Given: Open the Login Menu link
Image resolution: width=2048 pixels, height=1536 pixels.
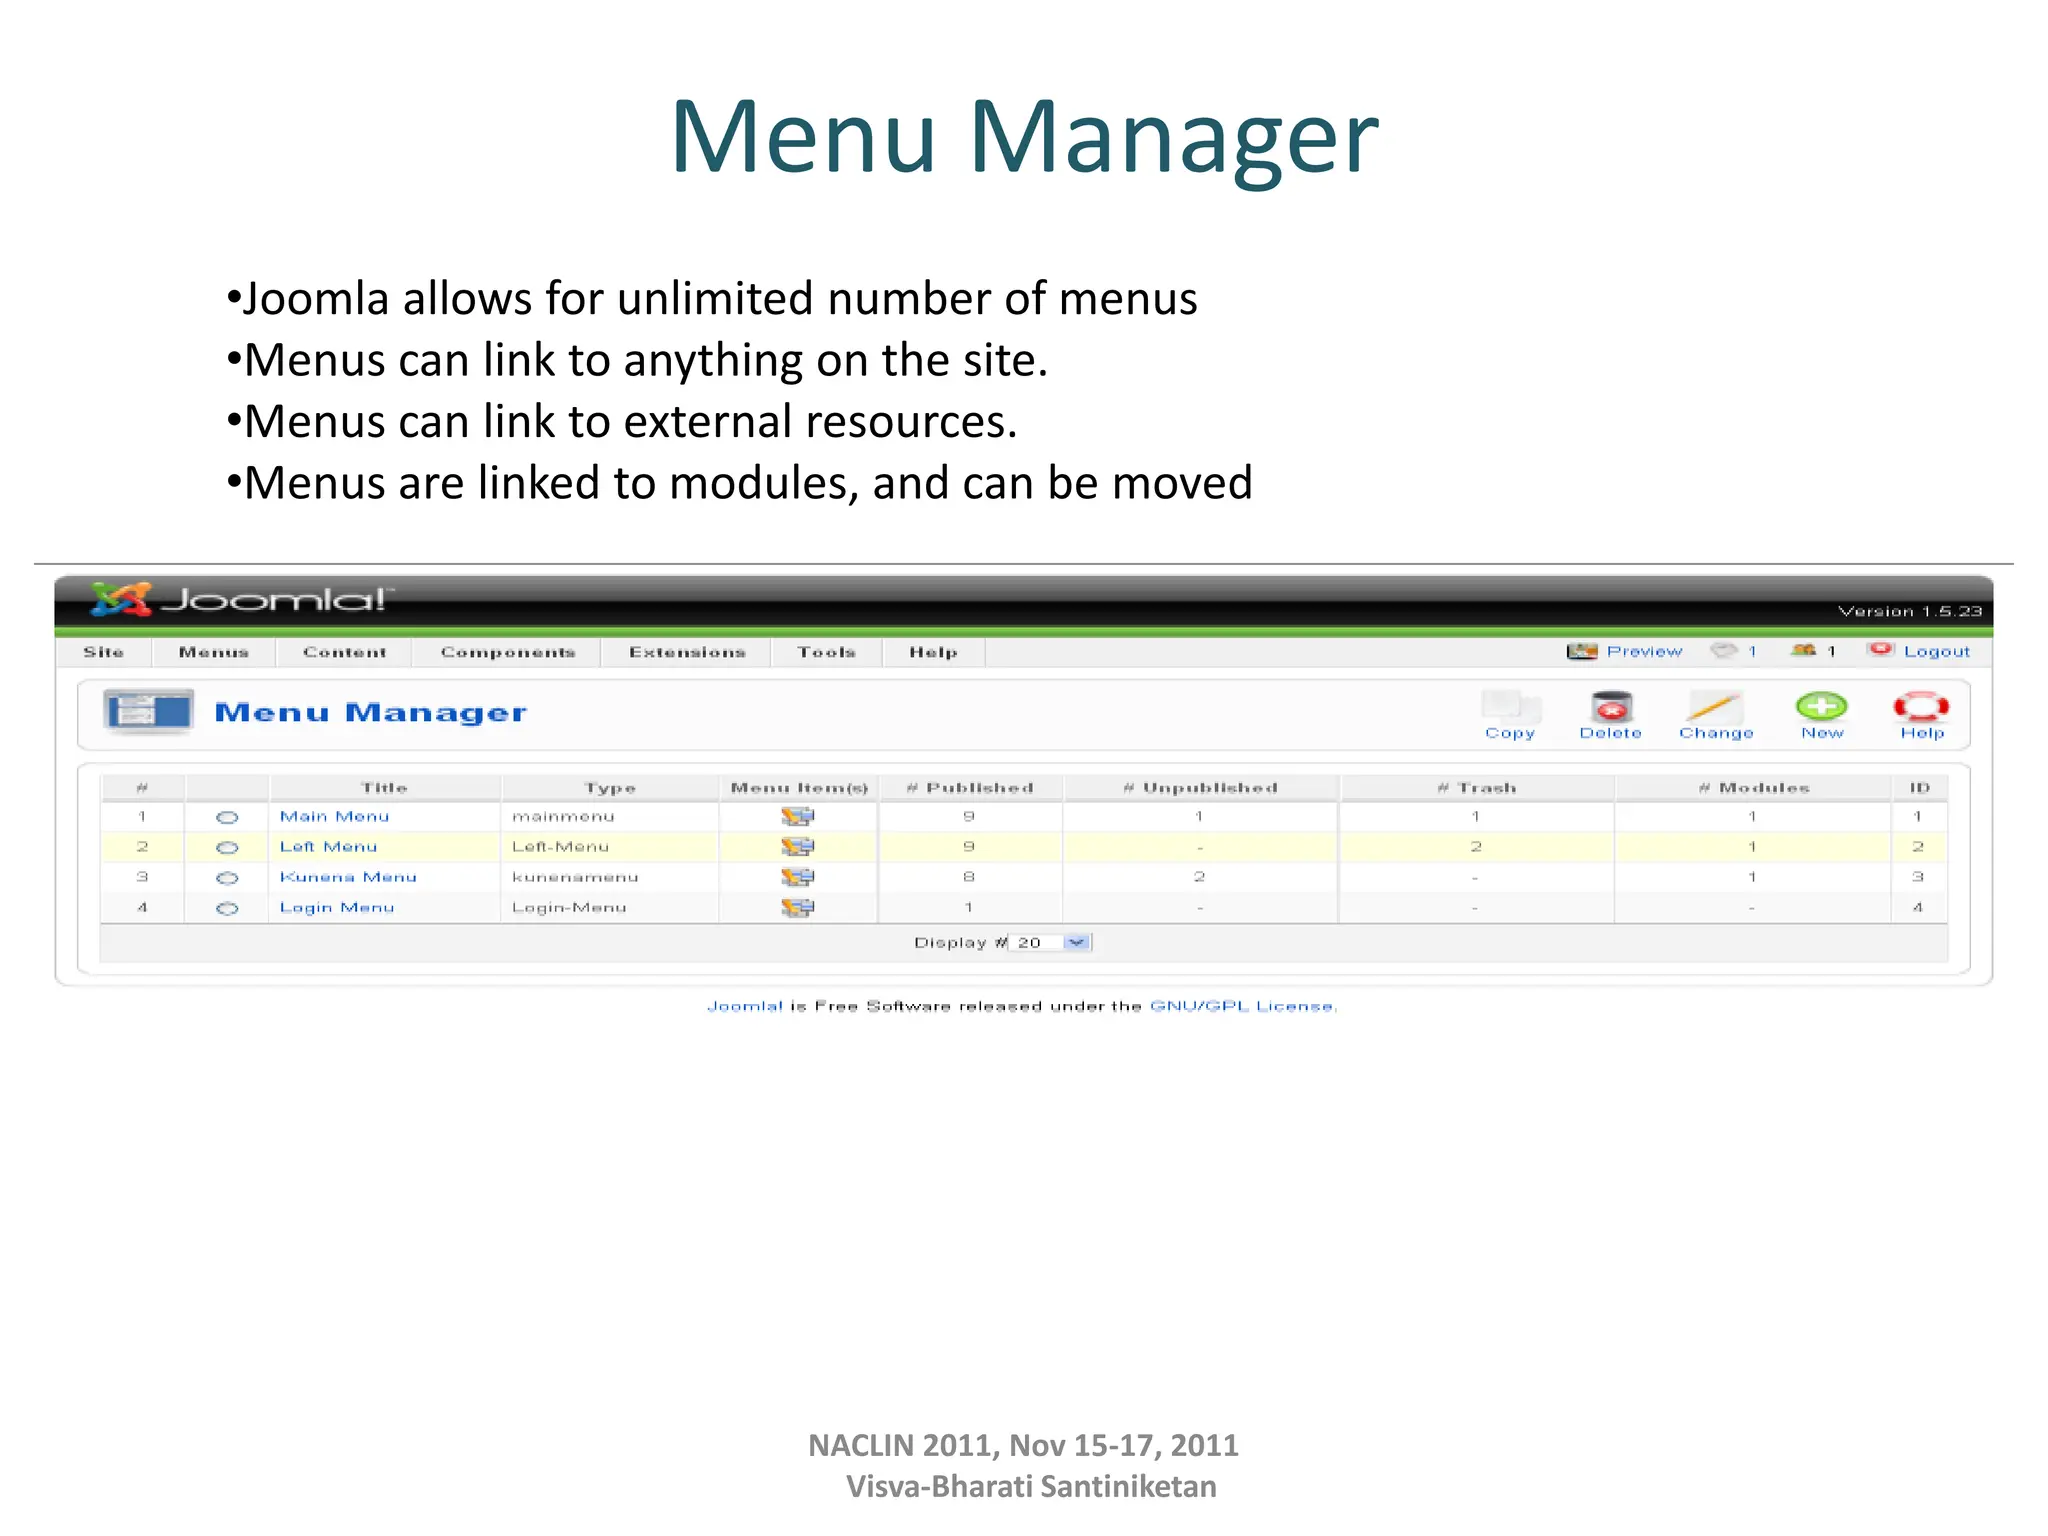Looking at the screenshot, I should (337, 908).
